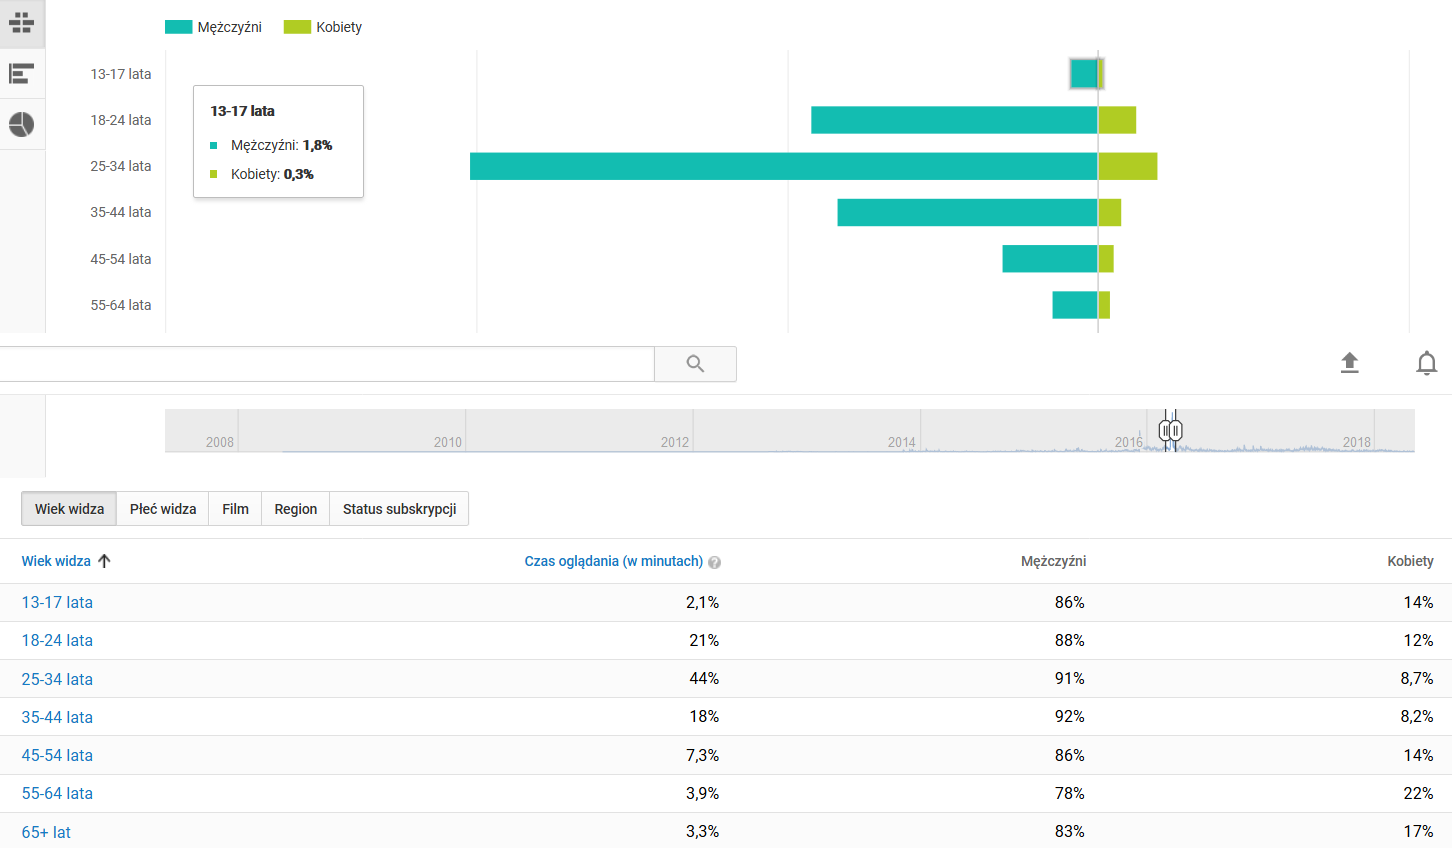Click the 55-64 lata chart axis label
Screen dimensions: 1452x848
click(121, 305)
